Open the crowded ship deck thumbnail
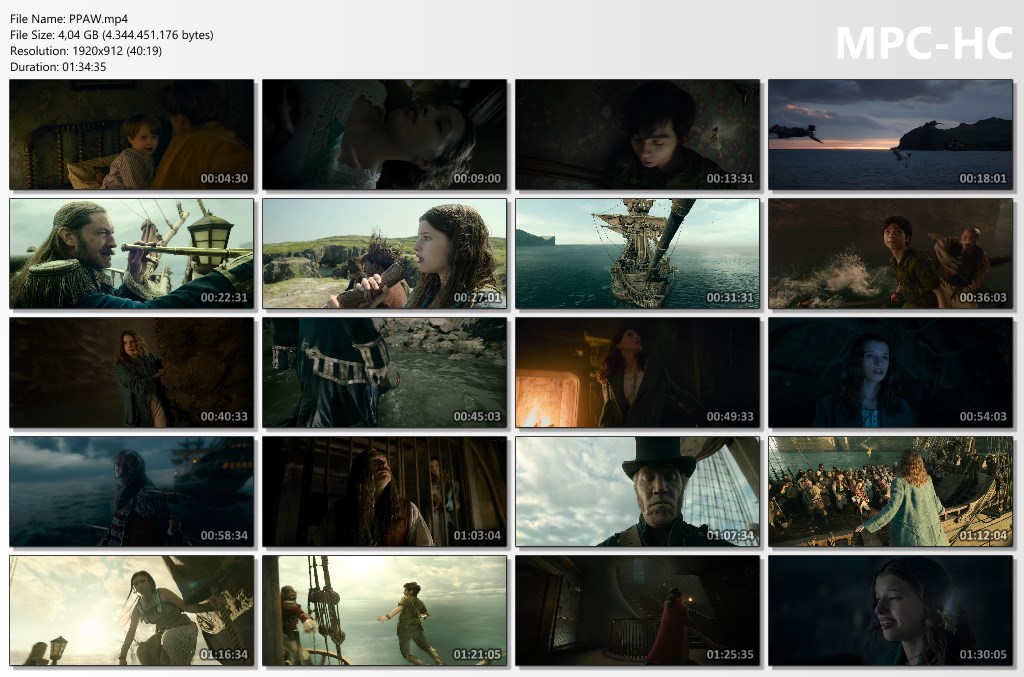This screenshot has width=1024, height=677. pos(890,492)
